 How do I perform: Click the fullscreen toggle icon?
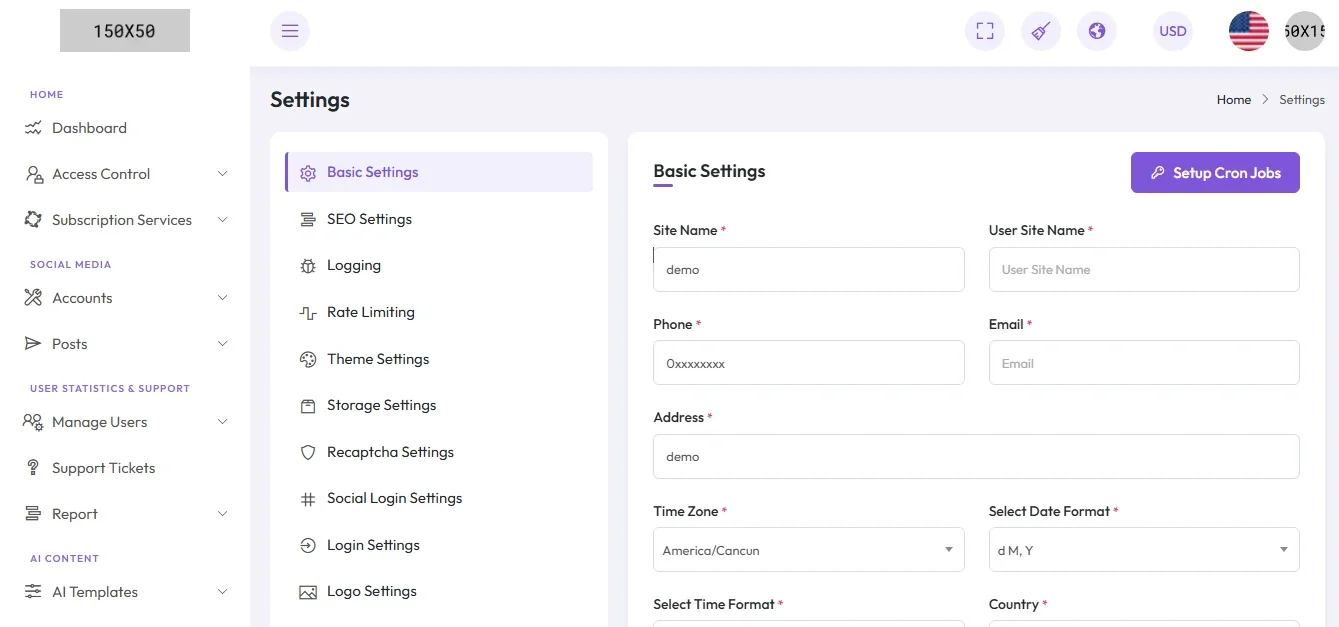985,31
